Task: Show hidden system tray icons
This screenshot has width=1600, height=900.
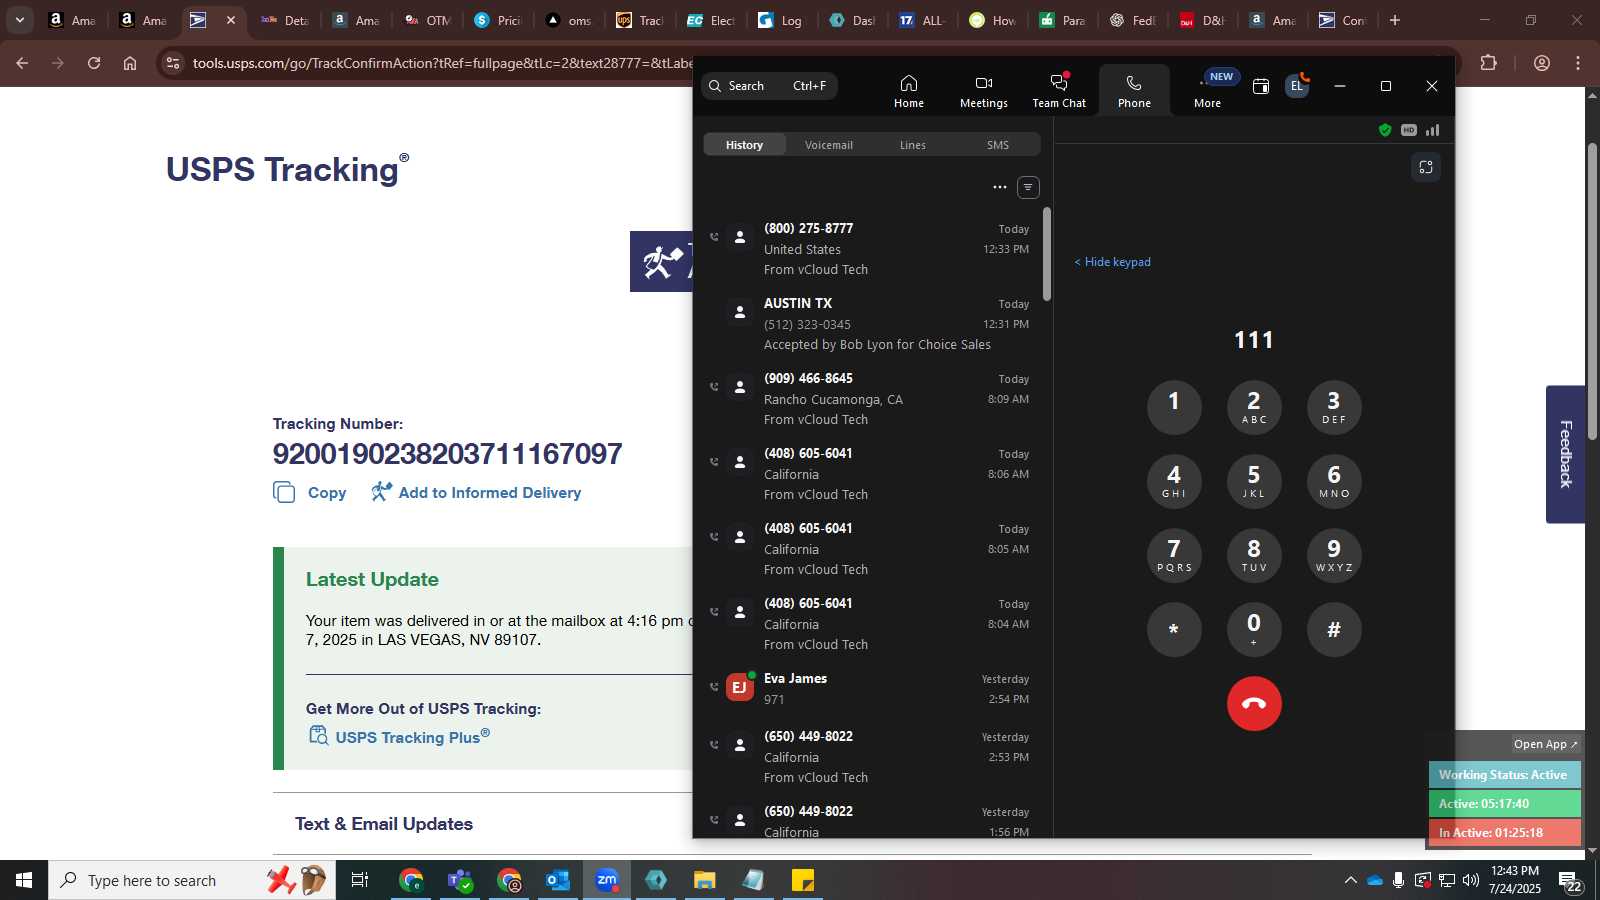Action: tap(1350, 880)
